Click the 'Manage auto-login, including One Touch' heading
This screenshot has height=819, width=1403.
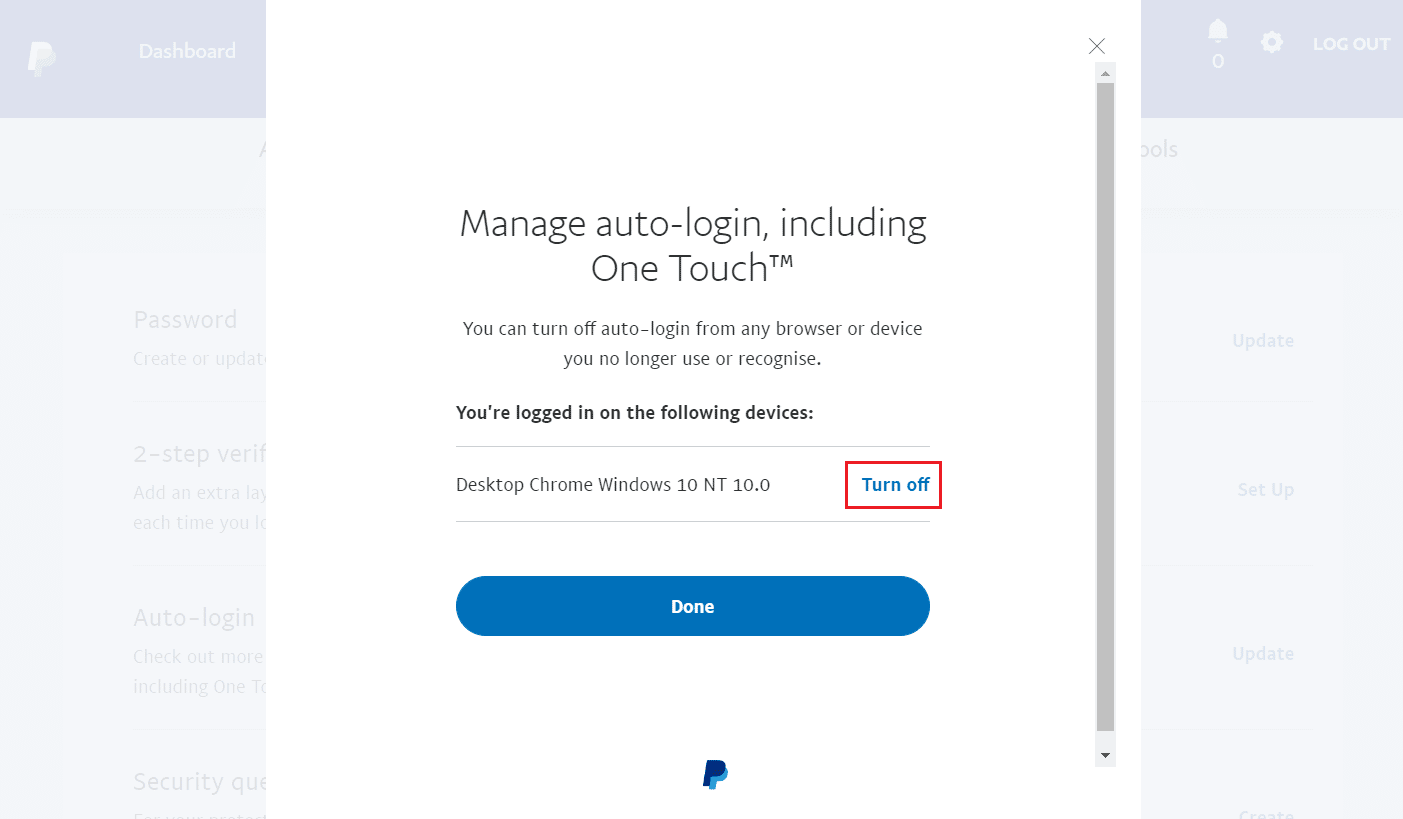point(693,245)
